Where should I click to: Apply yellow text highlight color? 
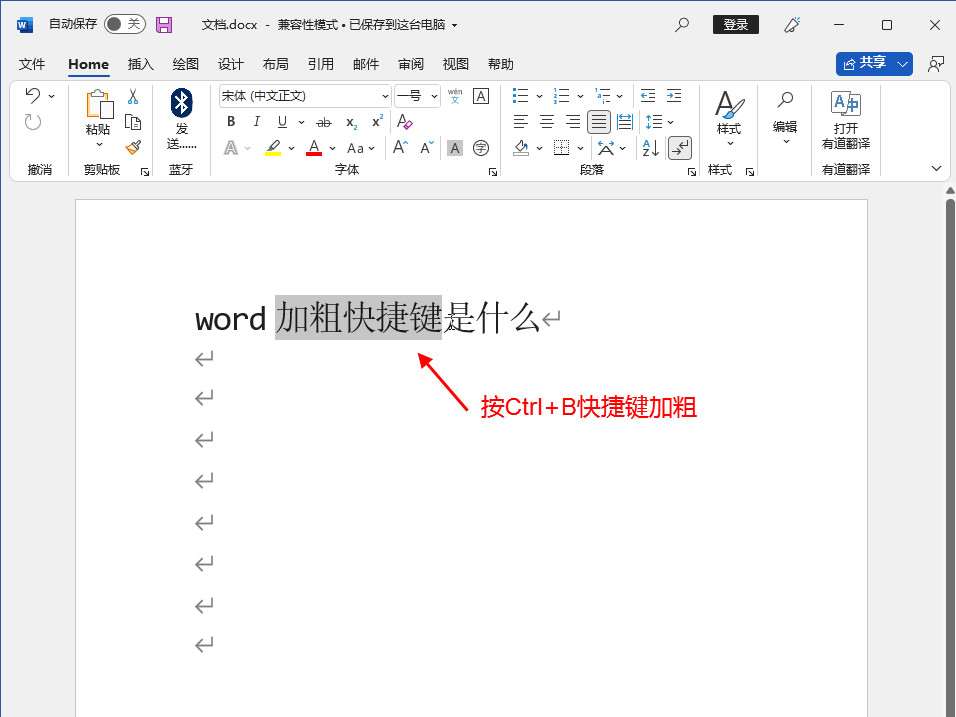tap(273, 148)
